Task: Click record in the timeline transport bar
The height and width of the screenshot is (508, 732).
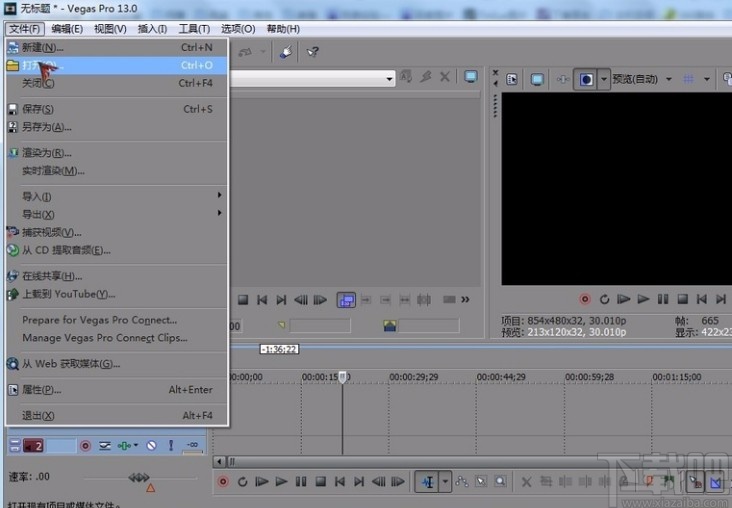Action: click(x=223, y=481)
